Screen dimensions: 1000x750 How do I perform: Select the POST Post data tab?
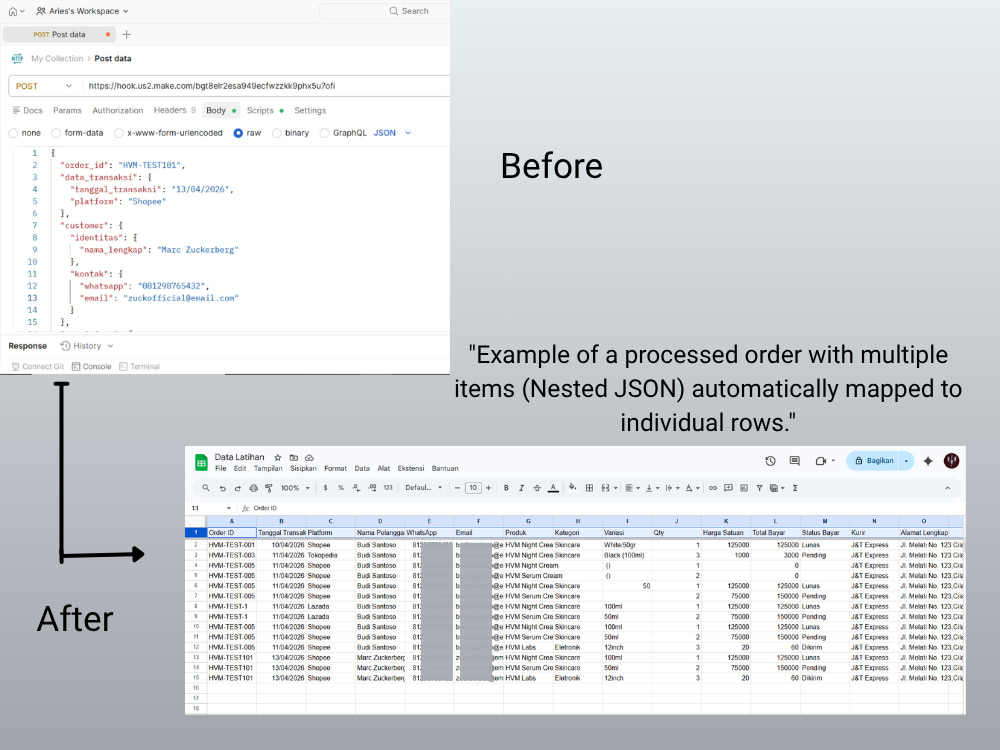(x=59, y=34)
